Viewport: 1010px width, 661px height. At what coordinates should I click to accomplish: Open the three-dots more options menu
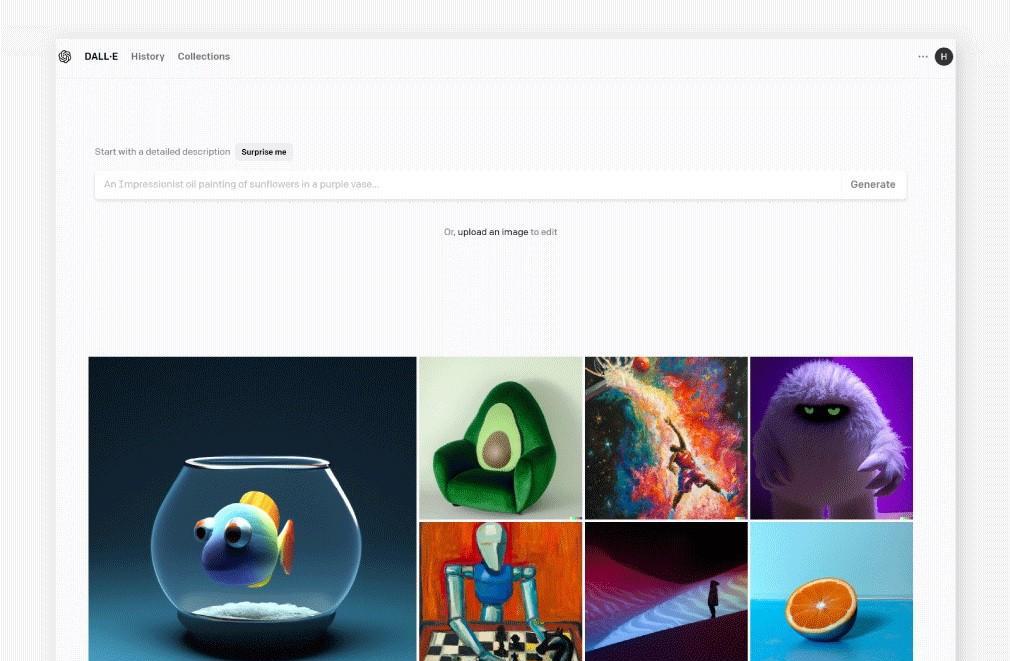922,57
